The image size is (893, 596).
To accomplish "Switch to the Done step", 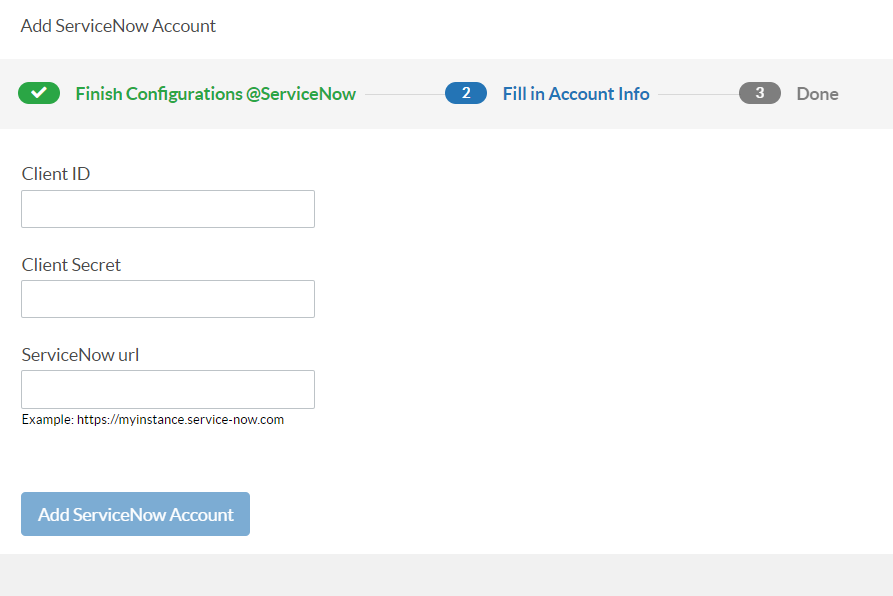I will (817, 93).
